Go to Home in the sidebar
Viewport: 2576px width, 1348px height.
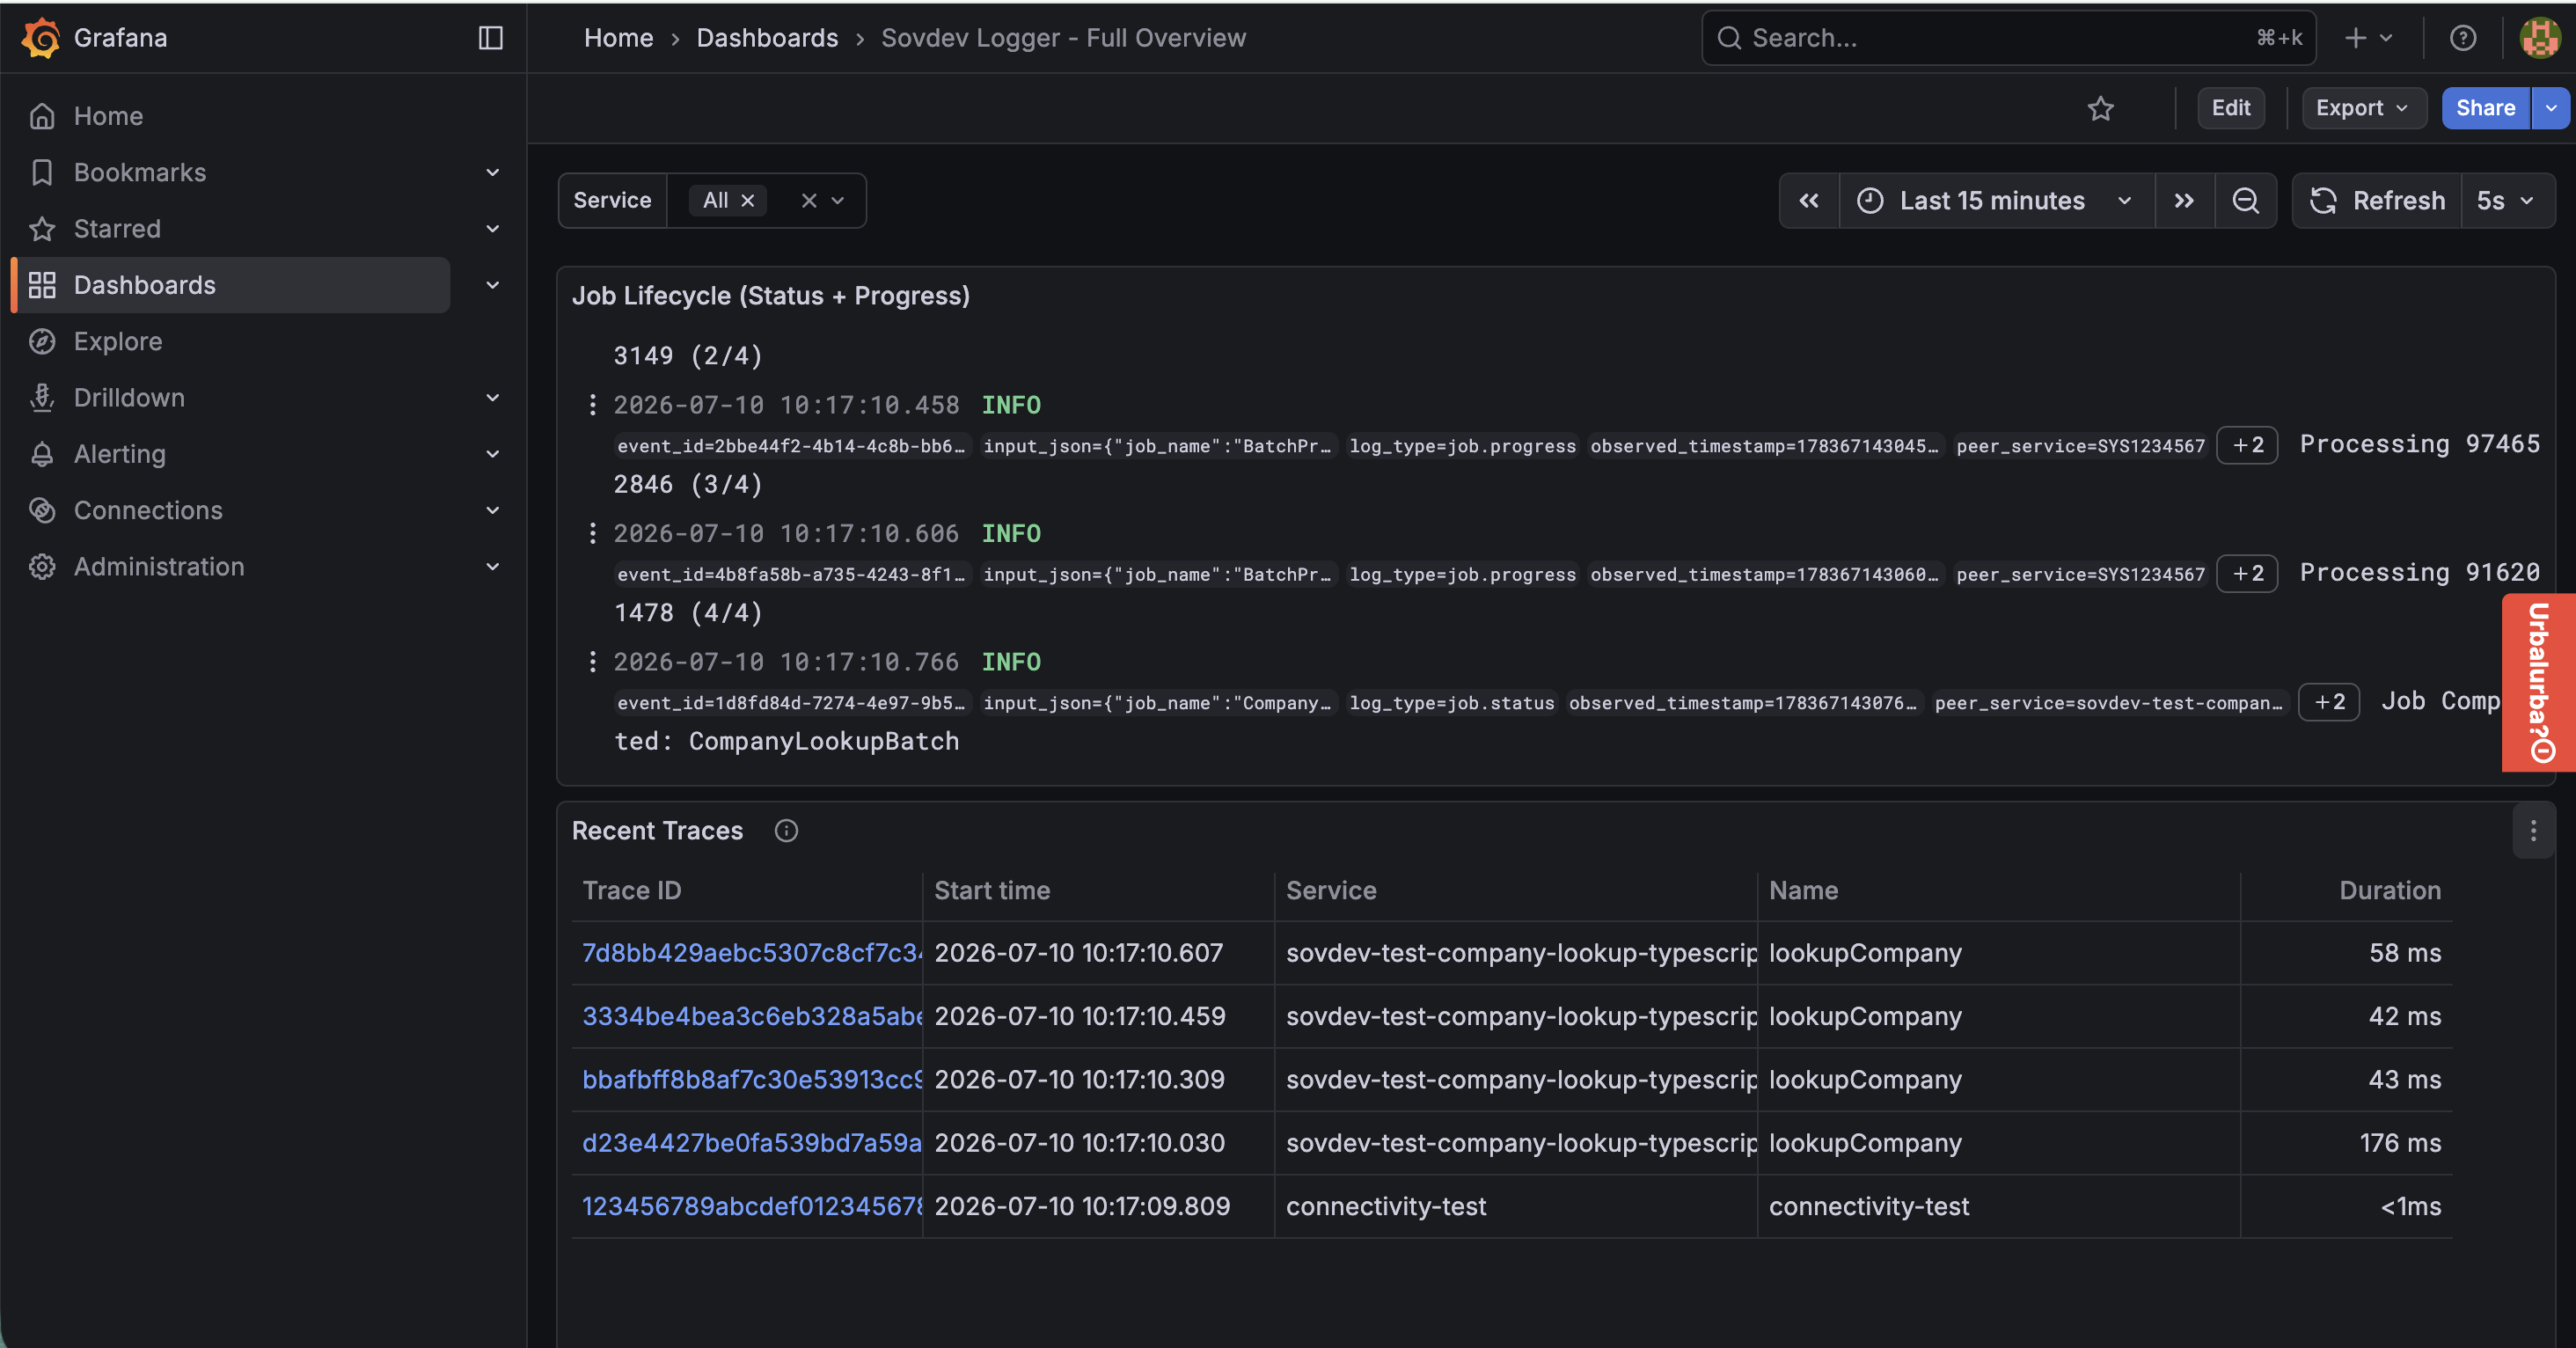coord(108,116)
